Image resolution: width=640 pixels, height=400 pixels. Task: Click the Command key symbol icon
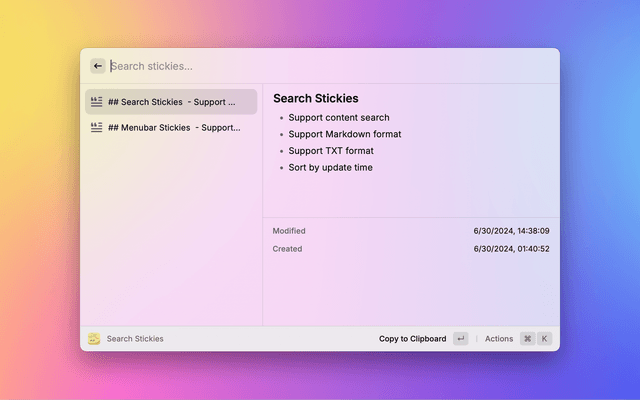(527, 339)
